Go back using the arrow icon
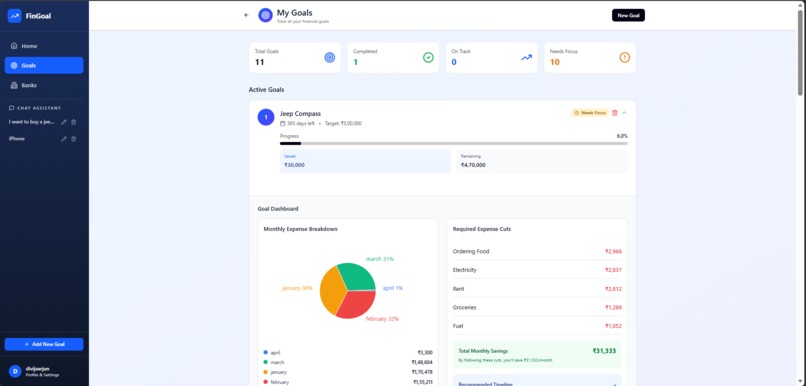The height and width of the screenshot is (386, 806). 246,15
